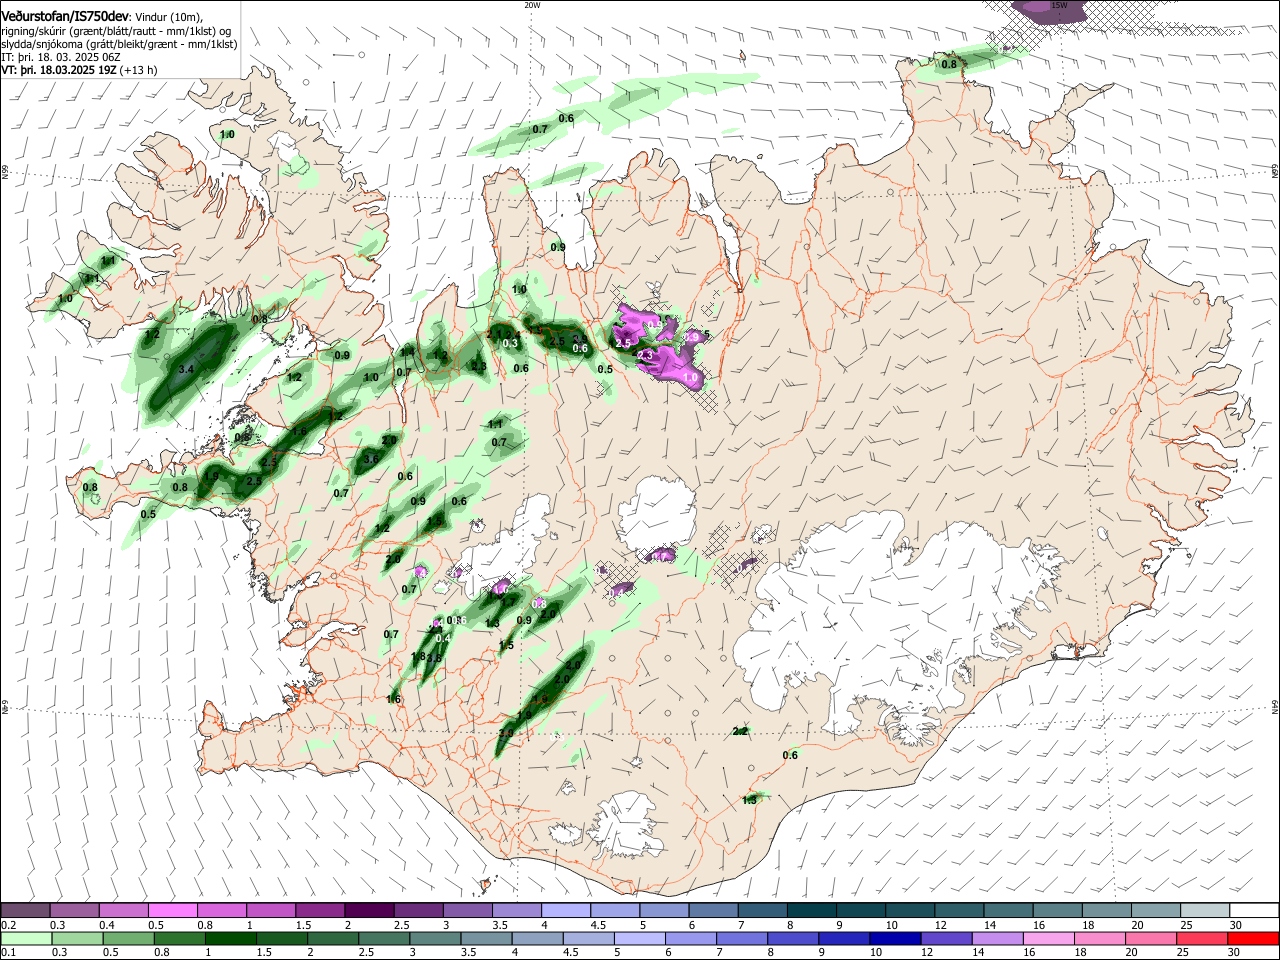Click the darkest purple swatch above the 2 label, top row

pyautogui.click(x=369, y=911)
